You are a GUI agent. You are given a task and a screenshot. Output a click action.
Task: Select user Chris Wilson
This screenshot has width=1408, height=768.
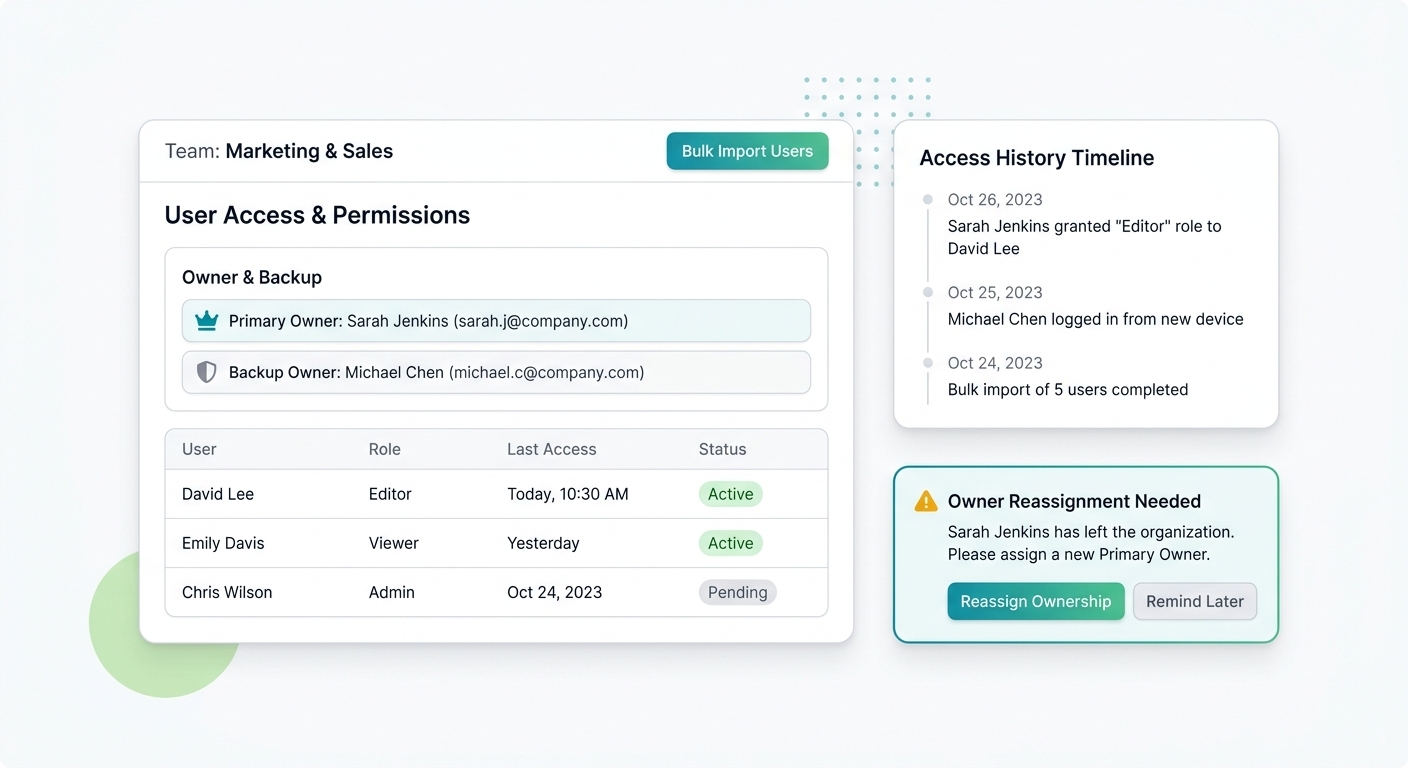click(x=227, y=592)
